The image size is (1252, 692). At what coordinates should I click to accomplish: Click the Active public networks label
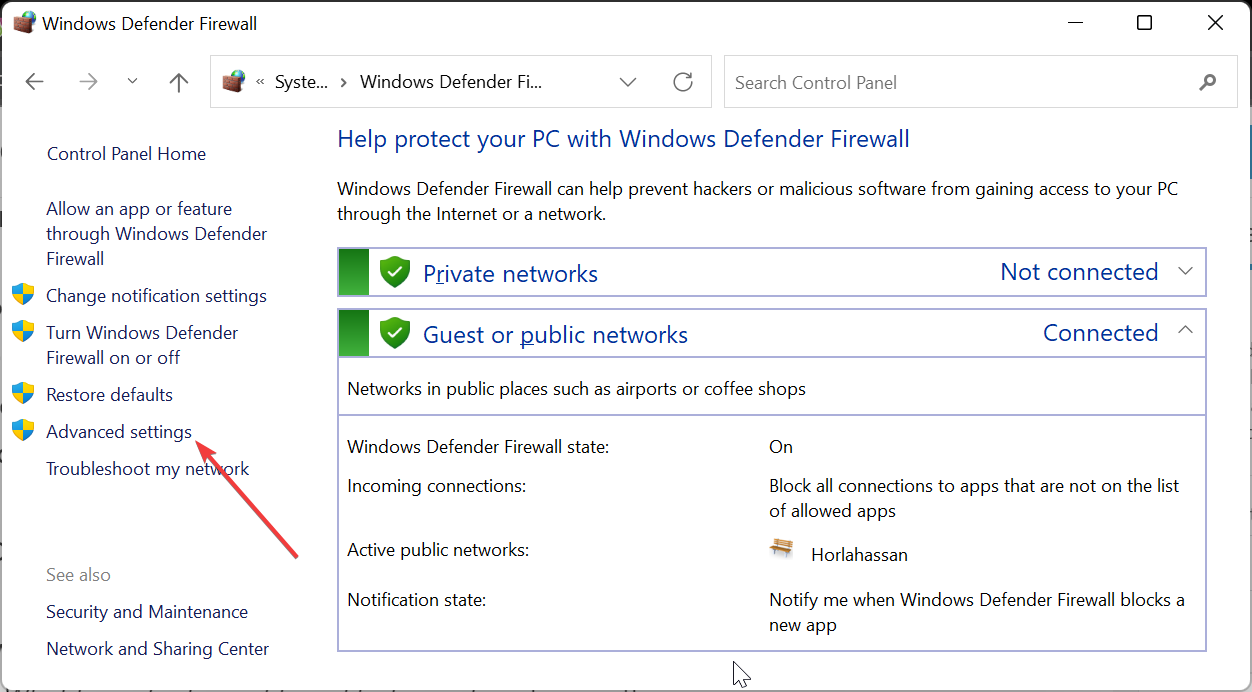(x=438, y=550)
